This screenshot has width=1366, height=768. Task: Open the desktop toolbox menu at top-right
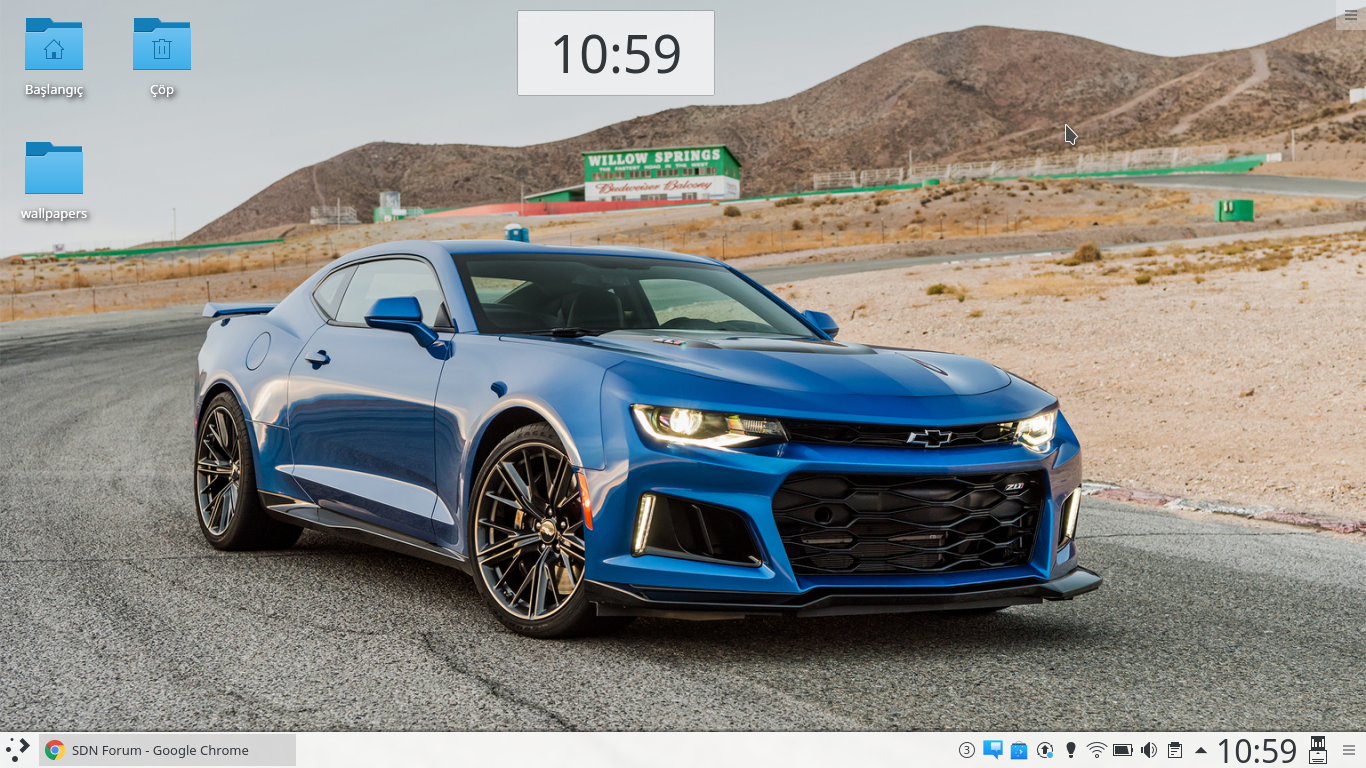tap(1351, 14)
